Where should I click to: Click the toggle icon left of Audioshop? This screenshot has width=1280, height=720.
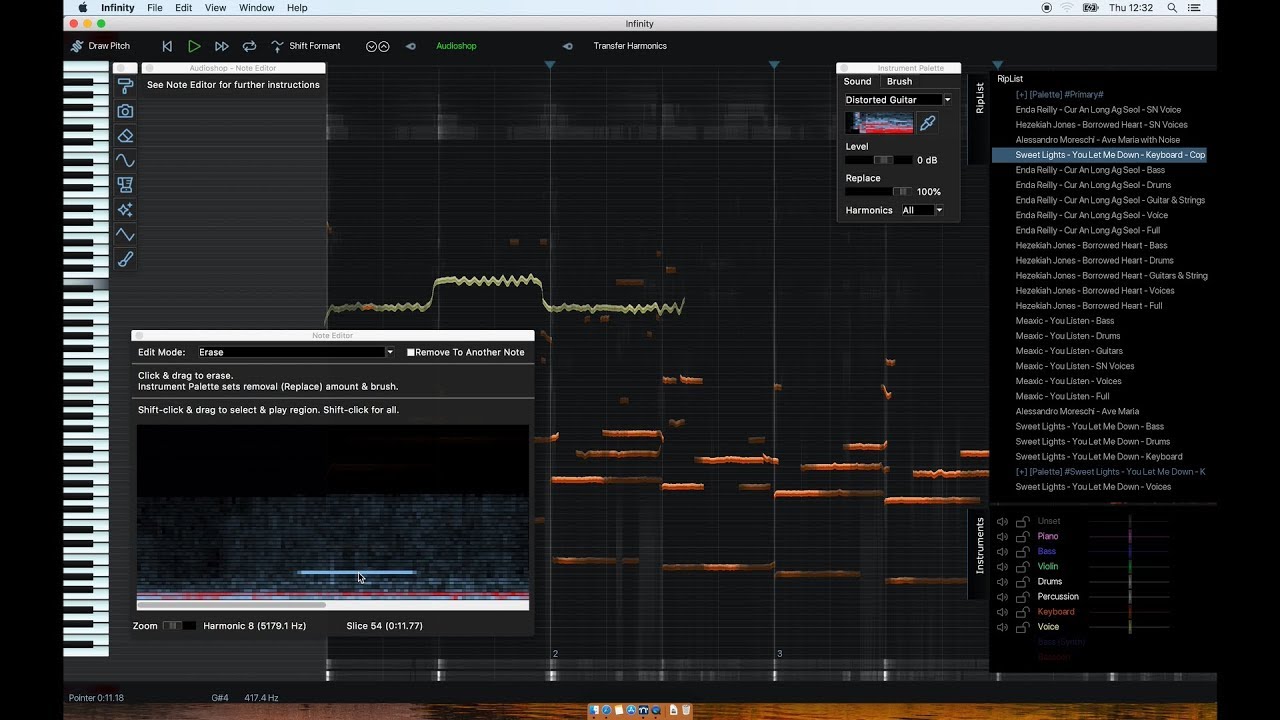point(410,46)
